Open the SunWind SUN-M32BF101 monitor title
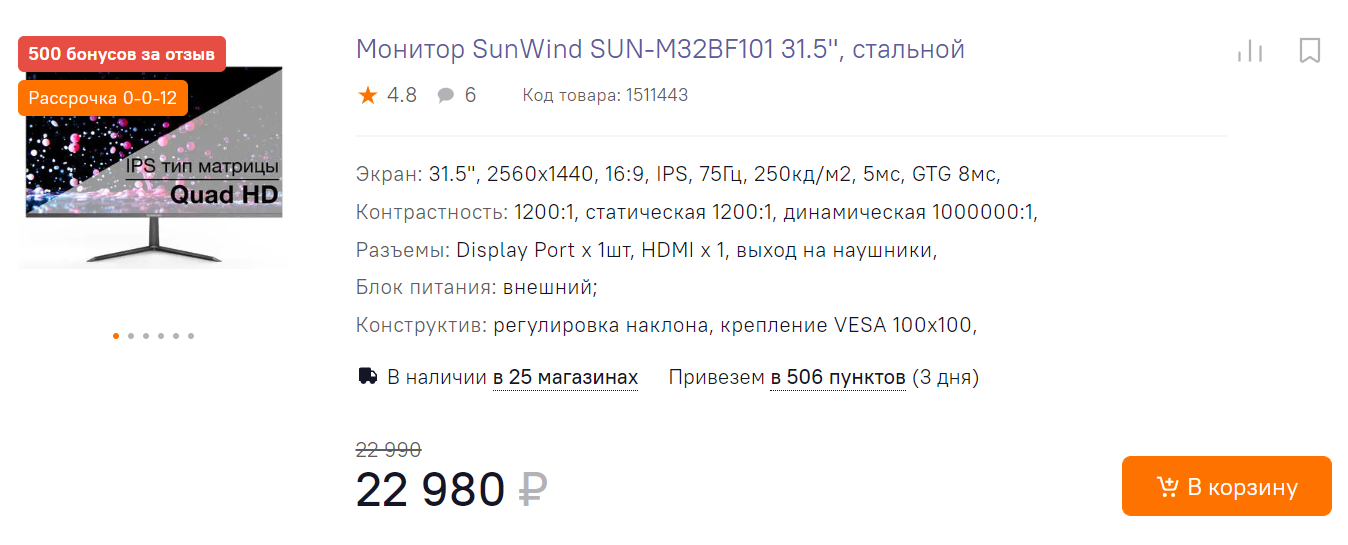The width and height of the screenshot is (1348, 545). coord(660,49)
